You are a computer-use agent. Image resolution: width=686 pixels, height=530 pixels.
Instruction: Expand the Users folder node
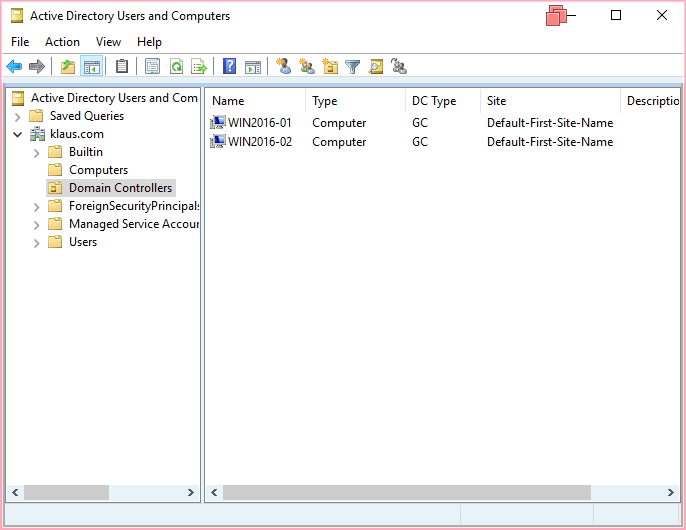(x=37, y=242)
